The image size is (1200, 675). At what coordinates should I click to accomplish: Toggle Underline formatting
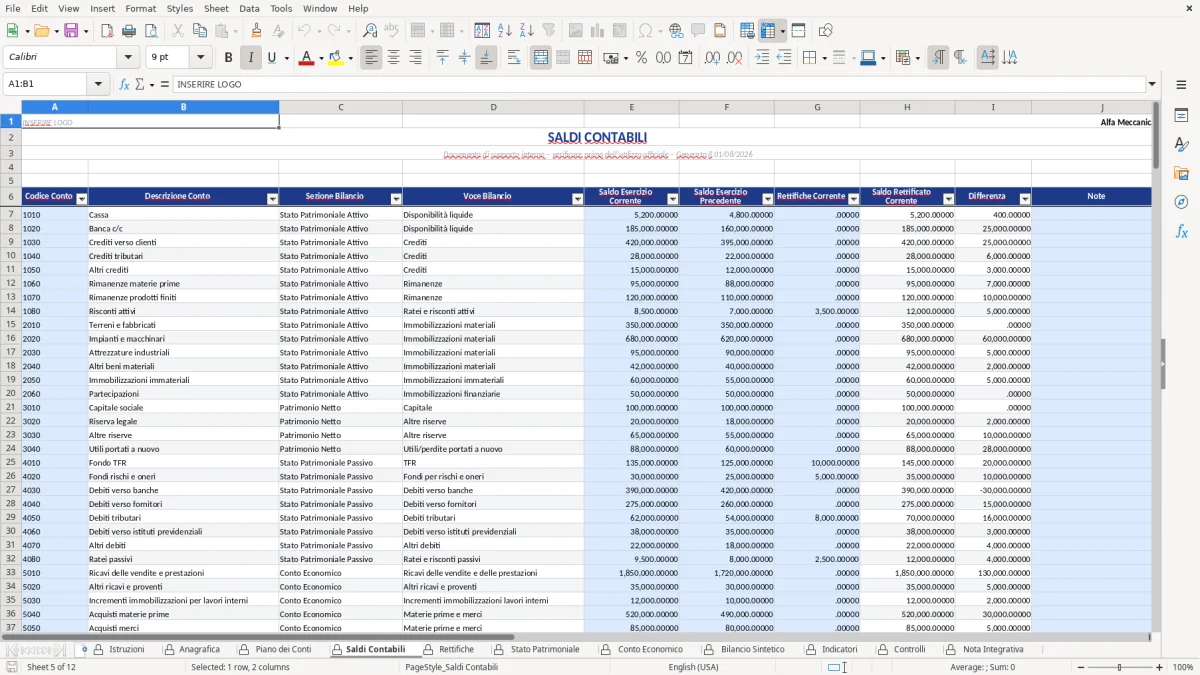pos(272,58)
